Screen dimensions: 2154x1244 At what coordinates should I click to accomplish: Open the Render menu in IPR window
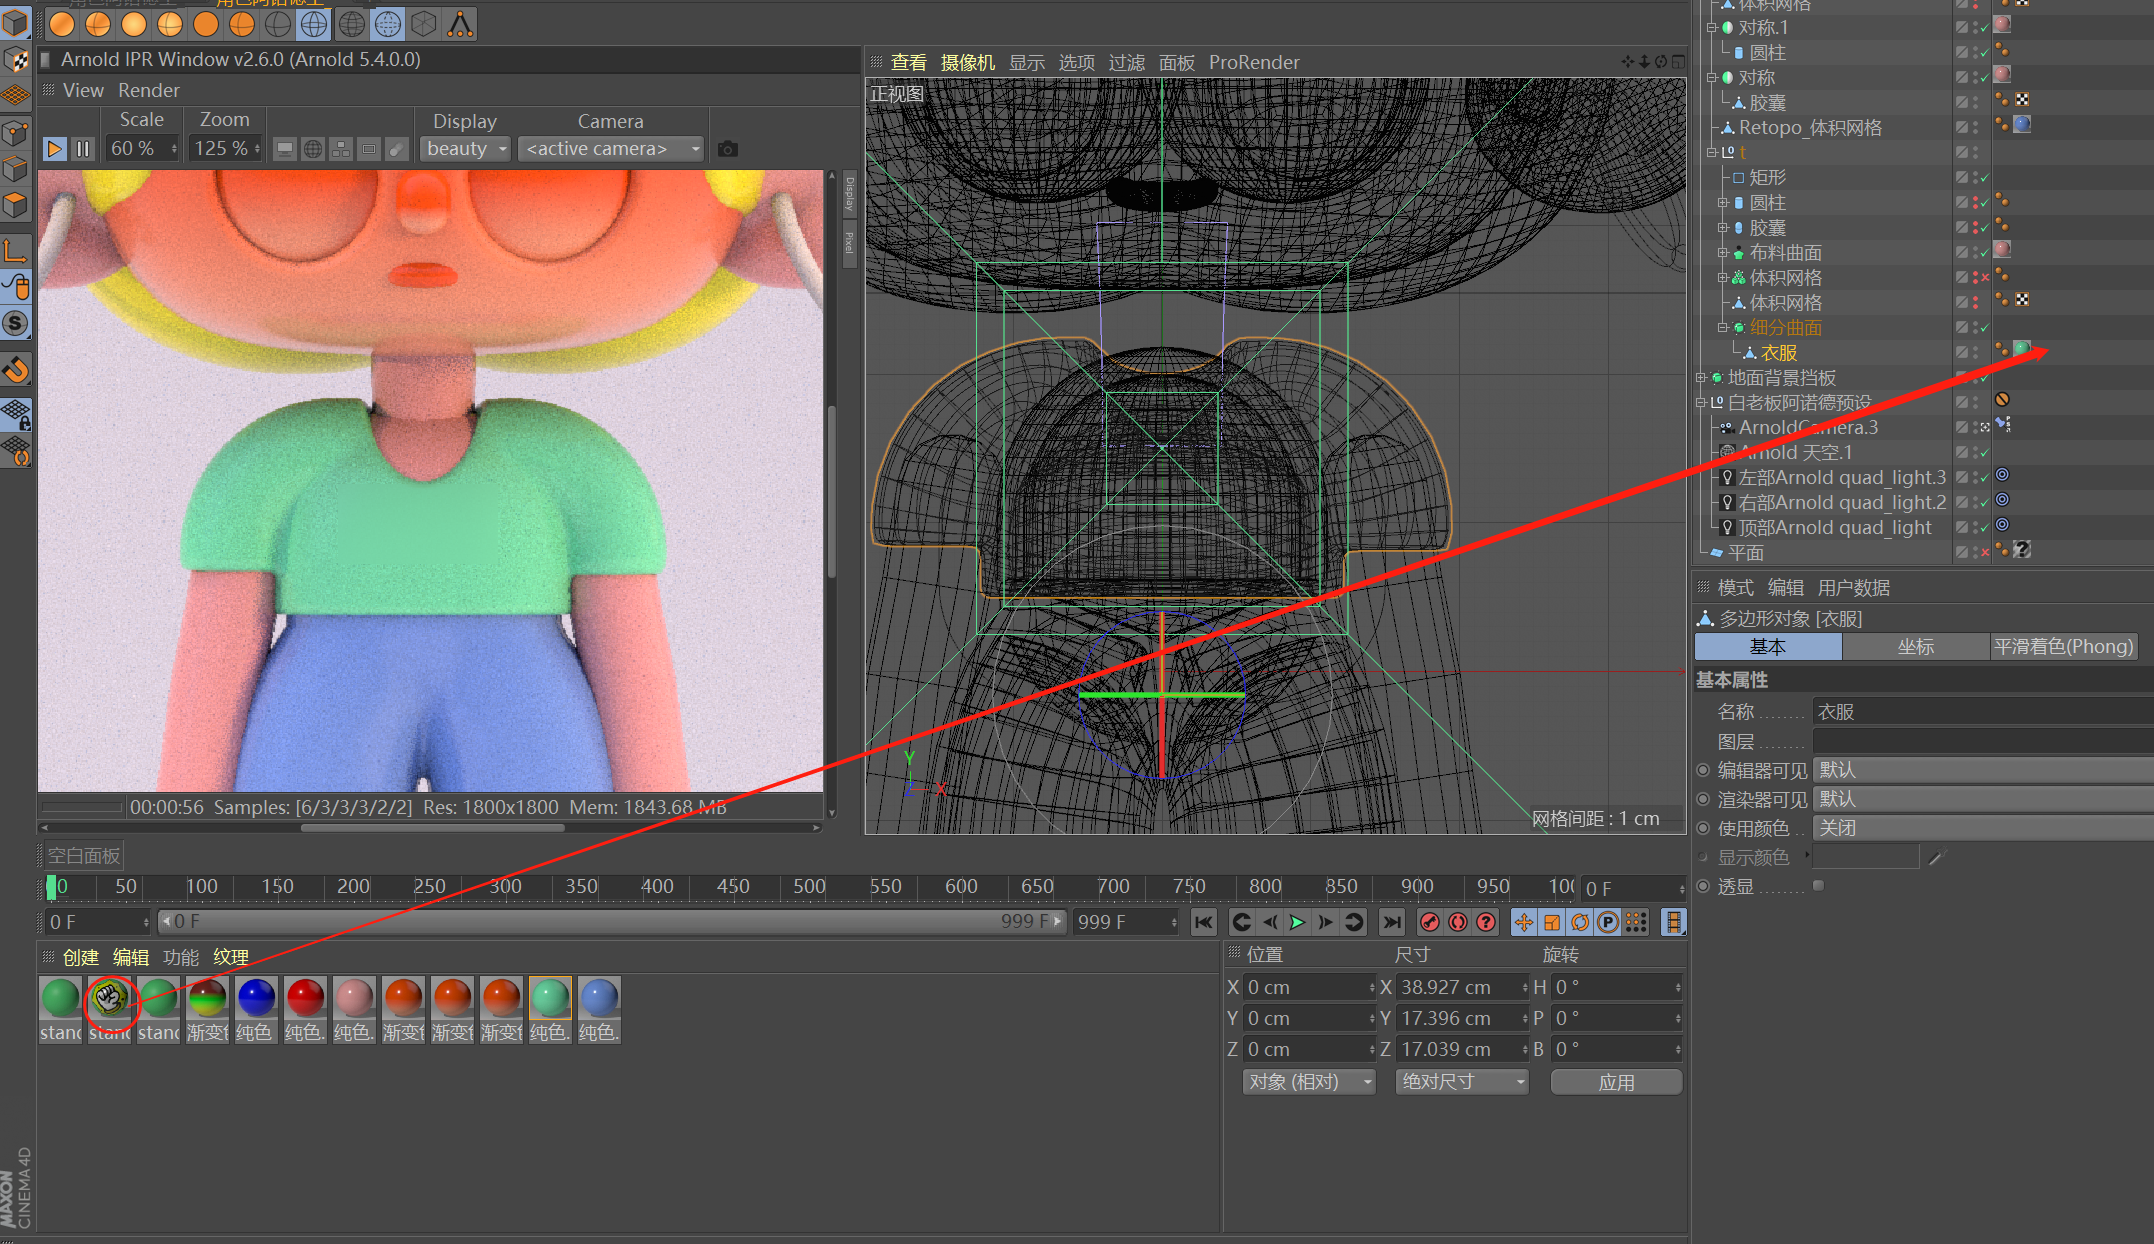(x=148, y=90)
